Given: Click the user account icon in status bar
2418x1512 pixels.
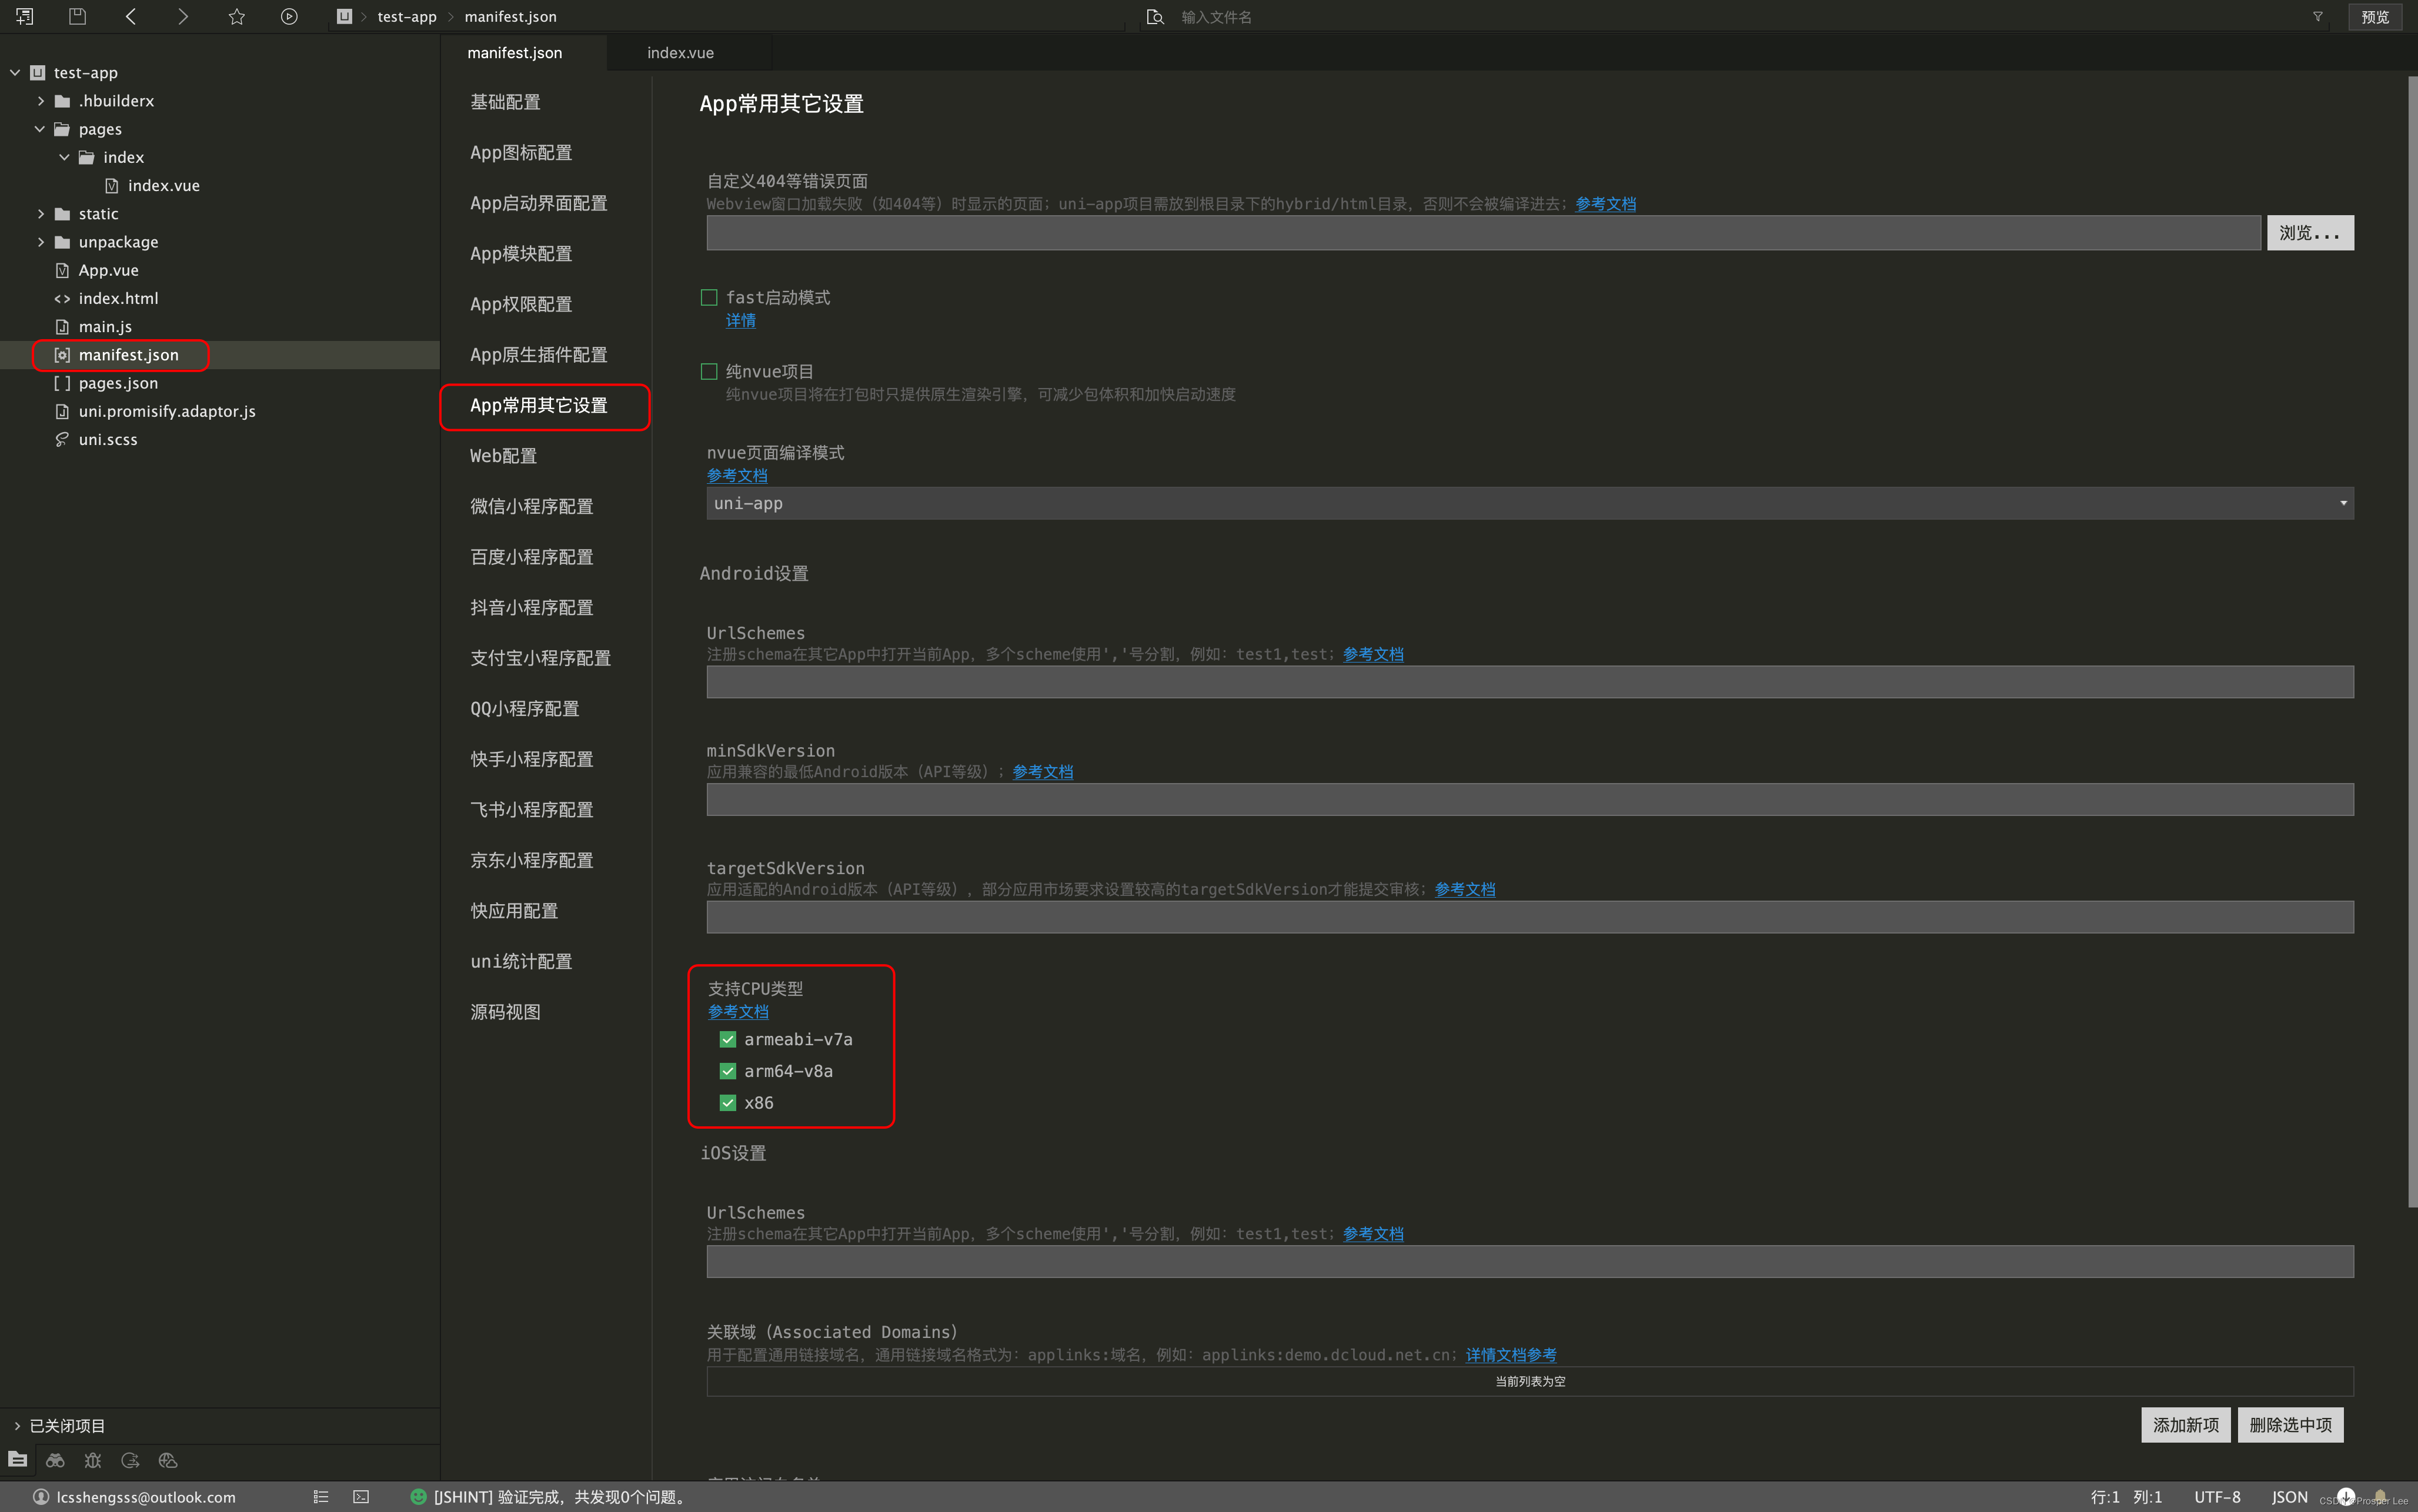Looking at the screenshot, I should [x=41, y=1497].
